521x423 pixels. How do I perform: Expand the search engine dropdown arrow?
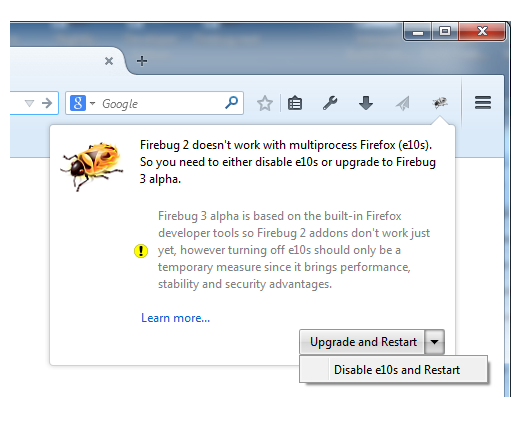pos(92,103)
